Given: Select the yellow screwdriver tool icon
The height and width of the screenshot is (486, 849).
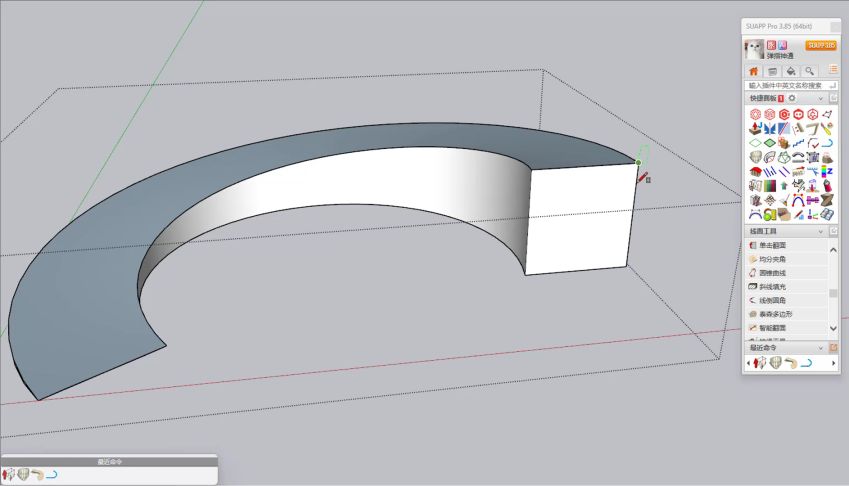Looking at the screenshot, I should 827,128.
